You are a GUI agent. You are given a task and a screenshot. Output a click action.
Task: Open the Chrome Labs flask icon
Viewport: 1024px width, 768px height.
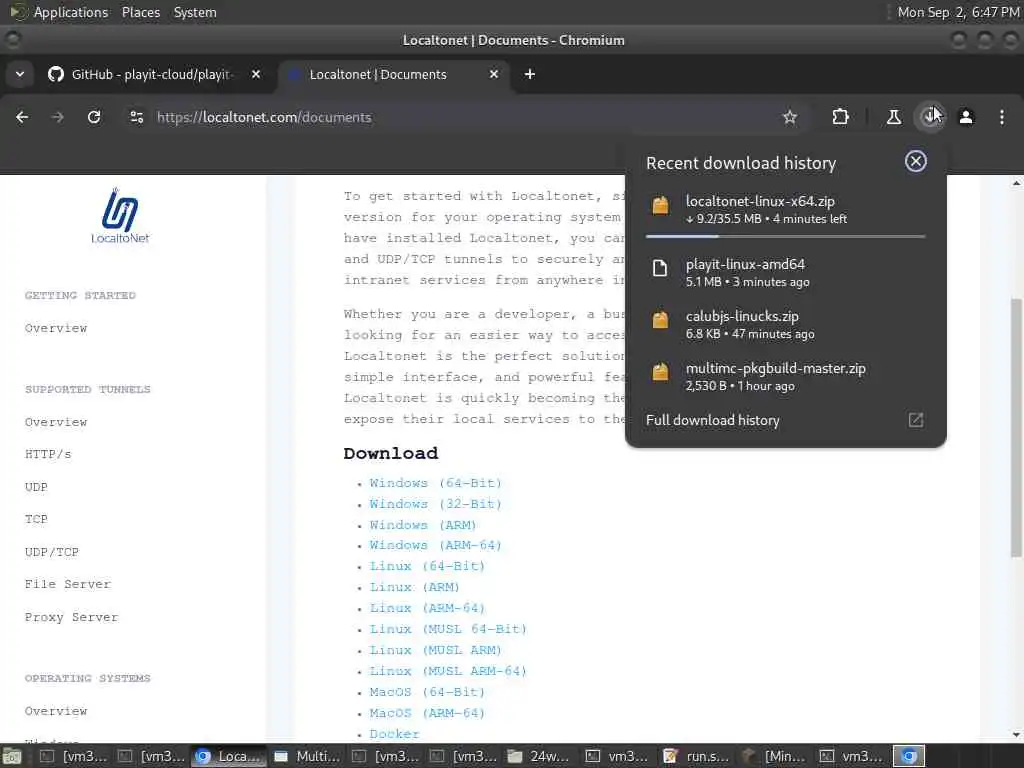point(894,117)
